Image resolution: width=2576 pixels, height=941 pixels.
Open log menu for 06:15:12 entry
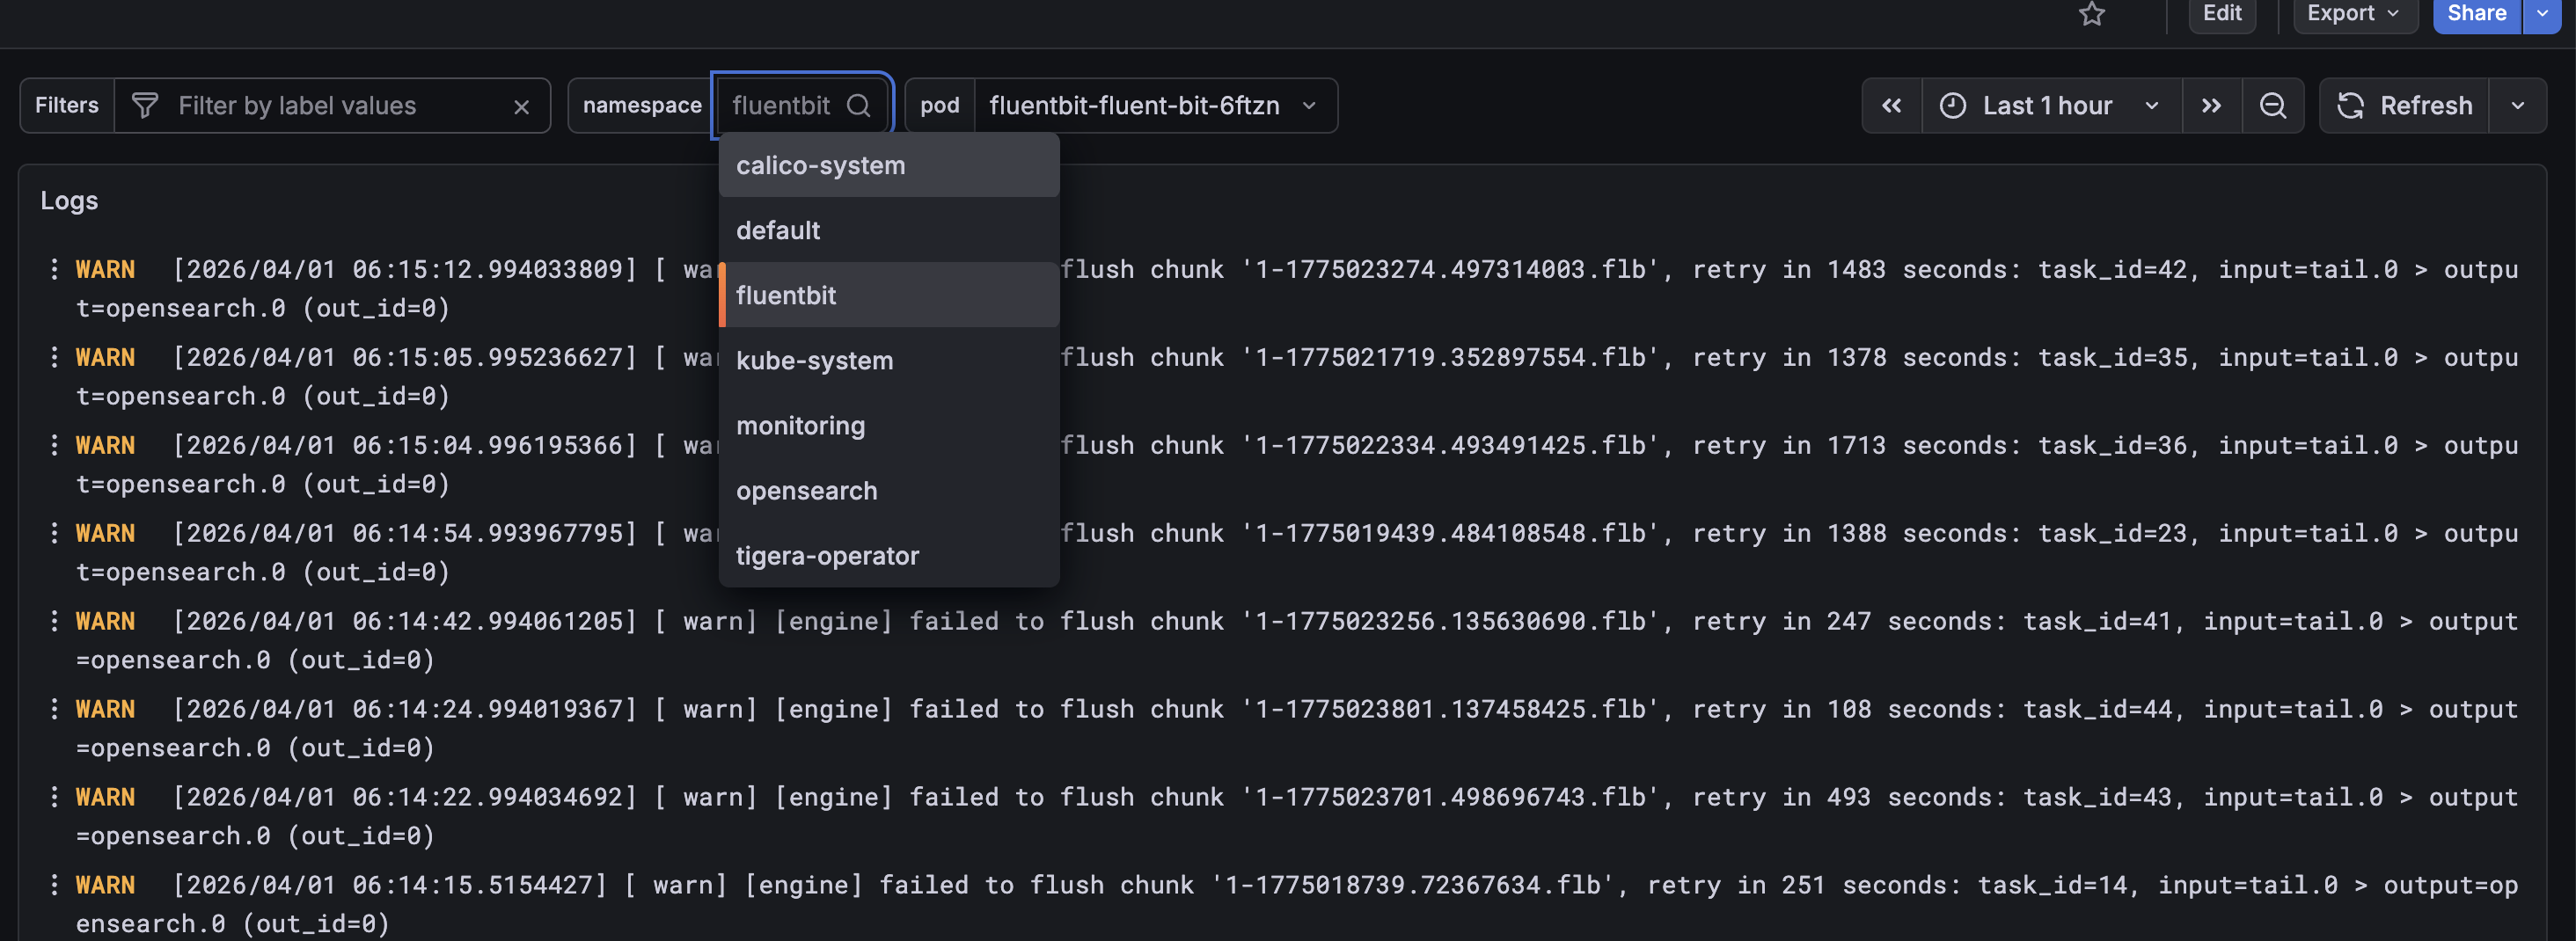[x=54, y=269]
